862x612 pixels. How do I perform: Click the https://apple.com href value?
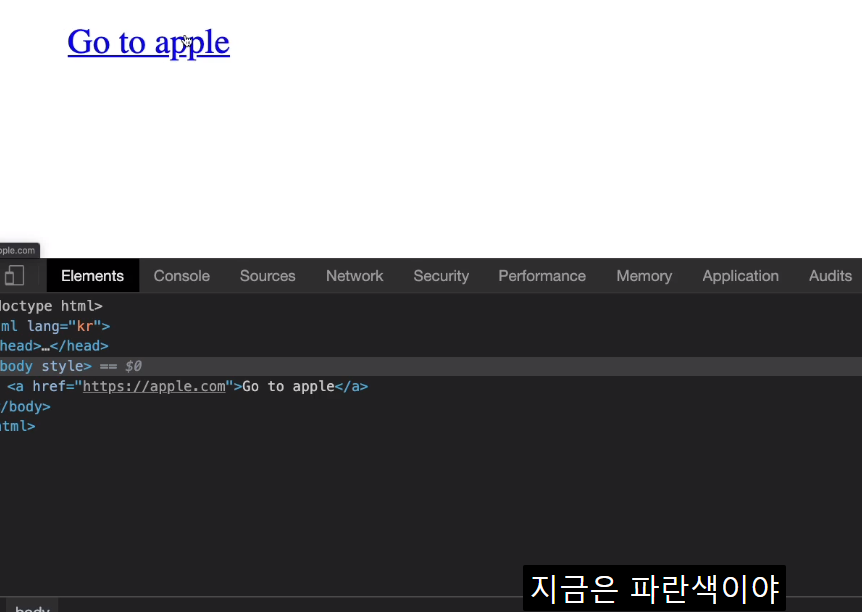154,387
